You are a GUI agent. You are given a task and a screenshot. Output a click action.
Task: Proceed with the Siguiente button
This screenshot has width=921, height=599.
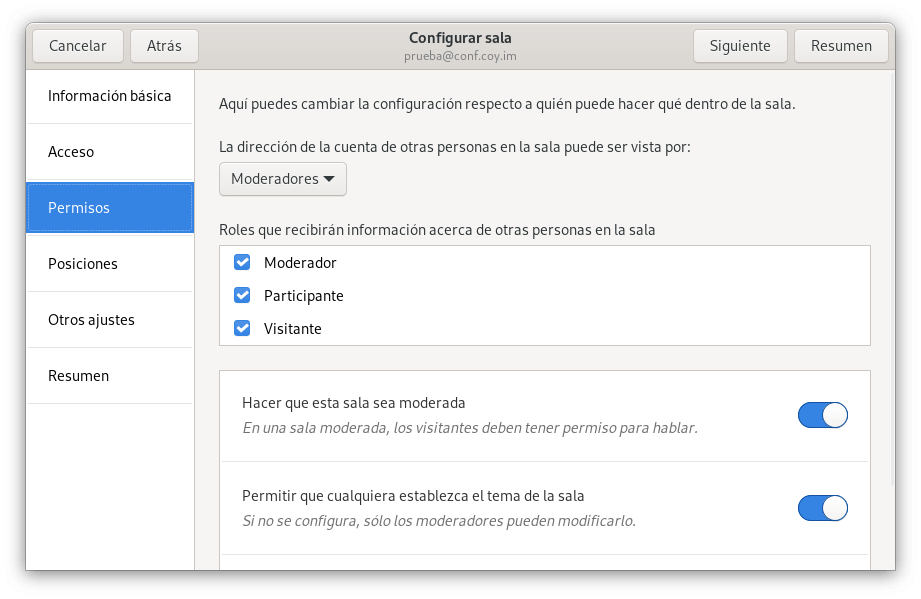(739, 46)
